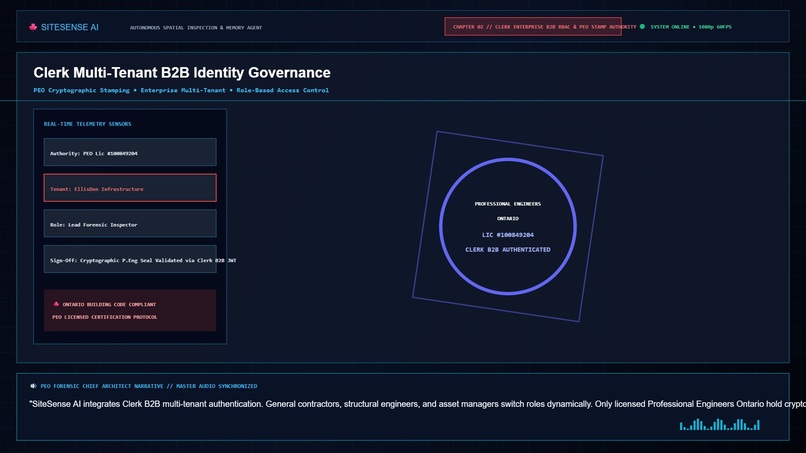Click the pink SiteSense AI logo icon

pyautogui.click(x=33, y=27)
